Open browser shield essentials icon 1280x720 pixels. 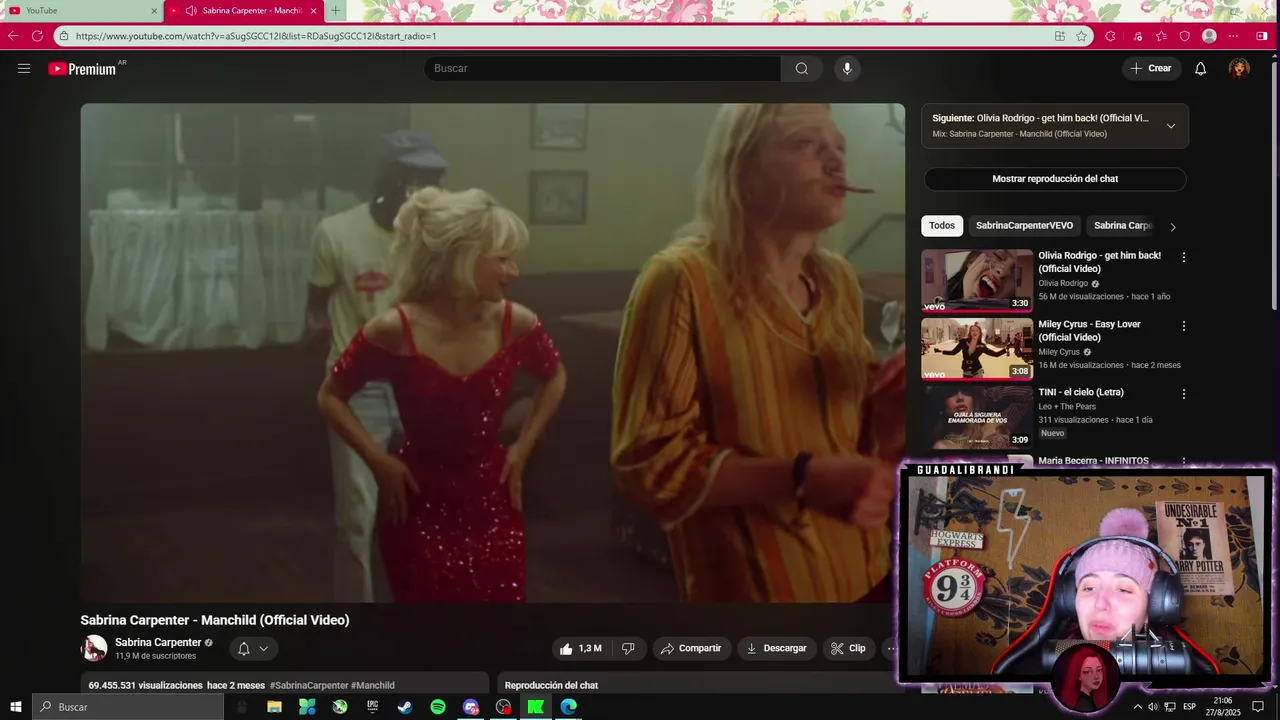1185,36
